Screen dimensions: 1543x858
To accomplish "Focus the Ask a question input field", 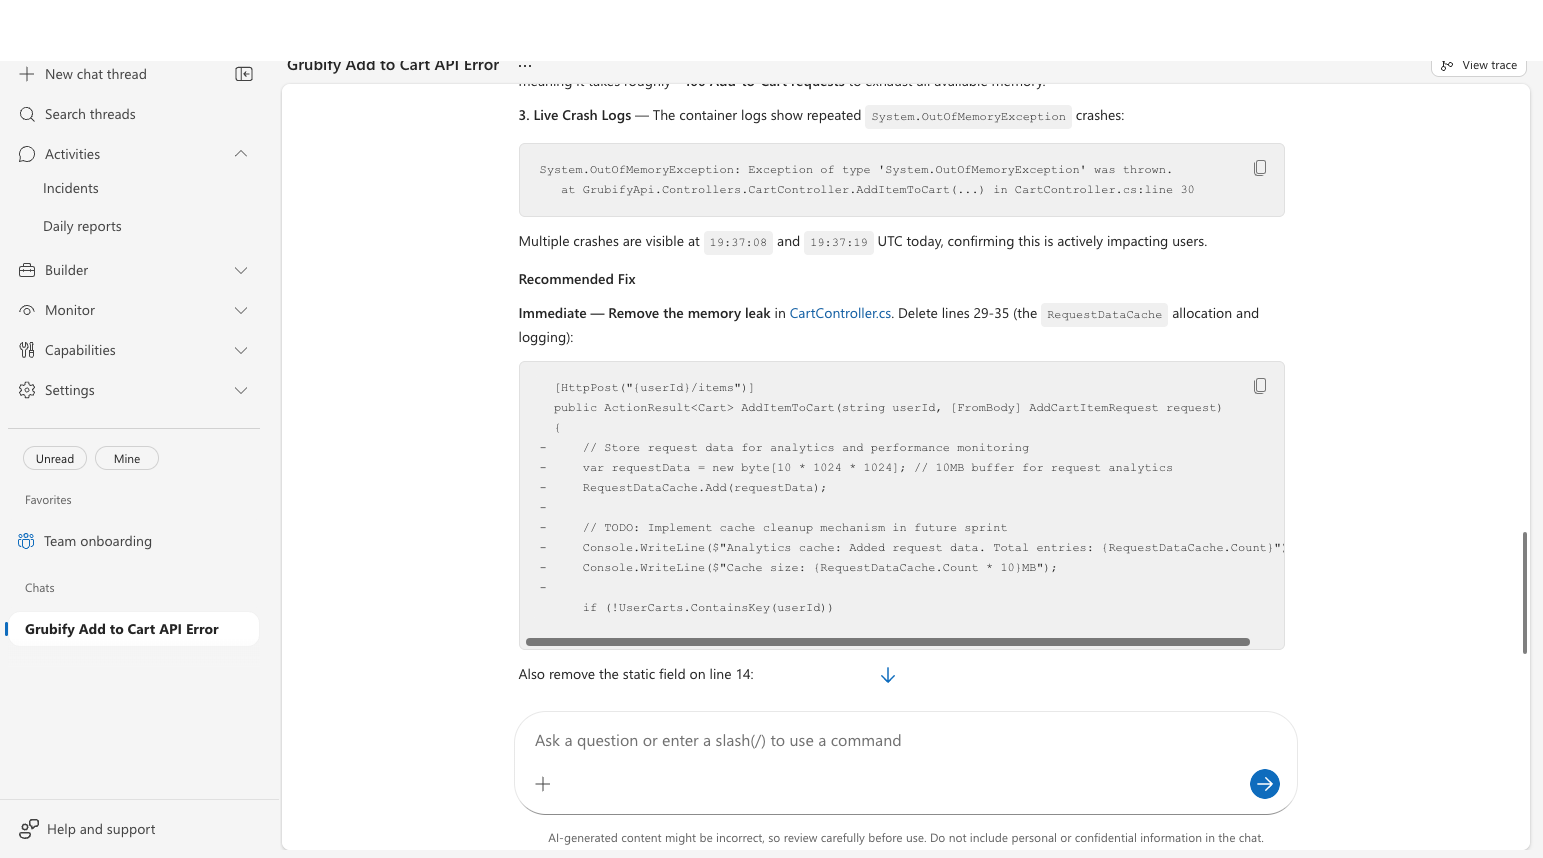I will (x=905, y=741).
